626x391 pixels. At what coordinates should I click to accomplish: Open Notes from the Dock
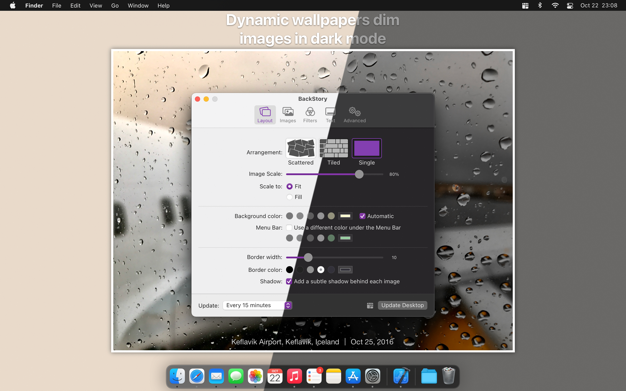coord(334,376)
